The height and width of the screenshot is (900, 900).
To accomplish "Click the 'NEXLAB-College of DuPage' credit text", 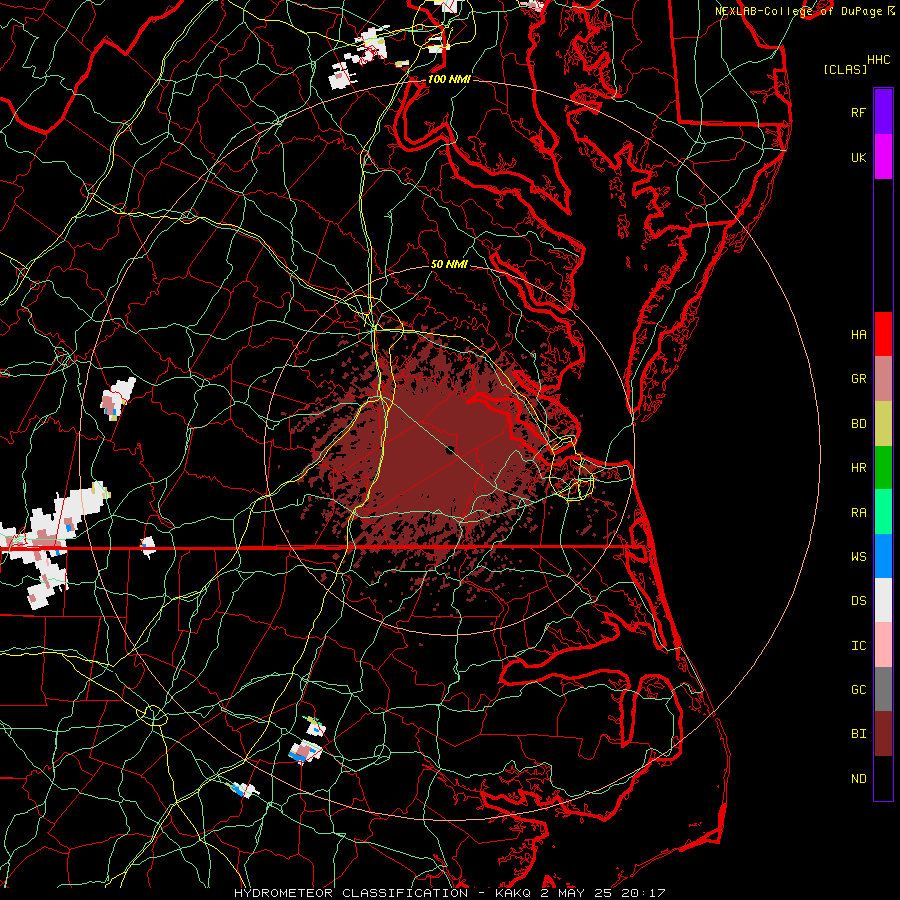I will 798,11.
